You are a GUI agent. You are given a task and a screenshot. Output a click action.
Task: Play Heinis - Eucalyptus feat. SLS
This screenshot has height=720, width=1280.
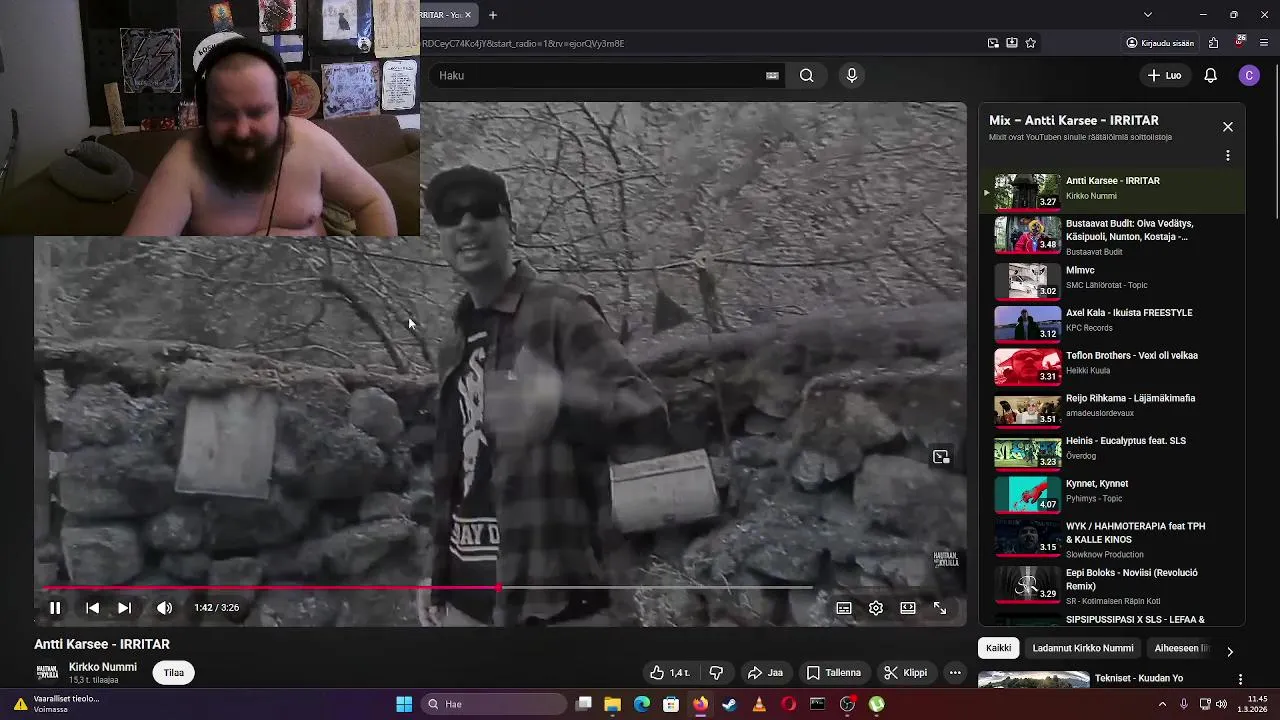(1110, 451)
